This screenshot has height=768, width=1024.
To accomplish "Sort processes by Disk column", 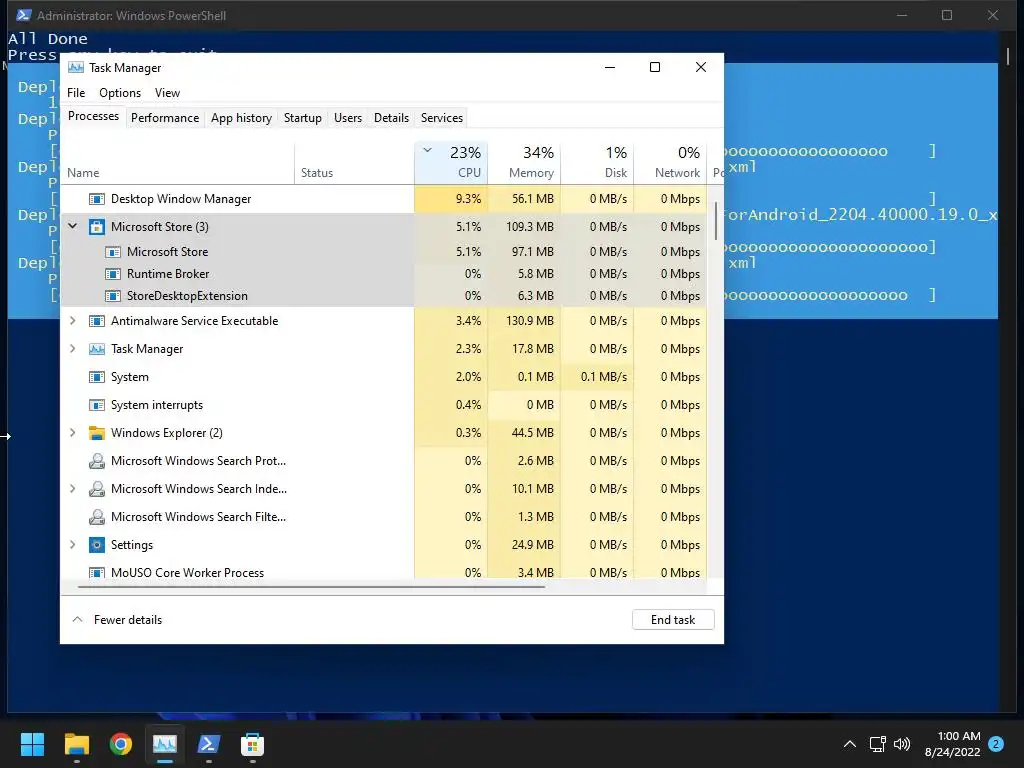I will click(597, 163).
